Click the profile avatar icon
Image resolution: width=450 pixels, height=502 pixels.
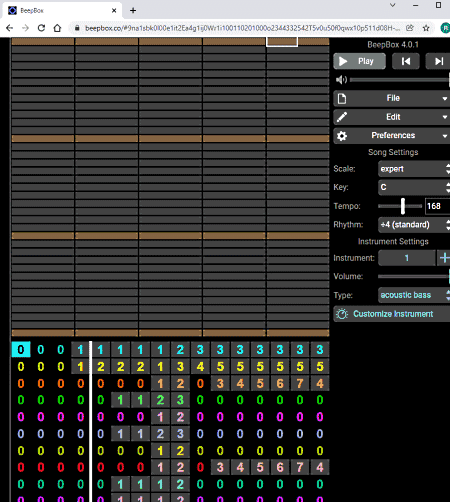tap(445, 28)
